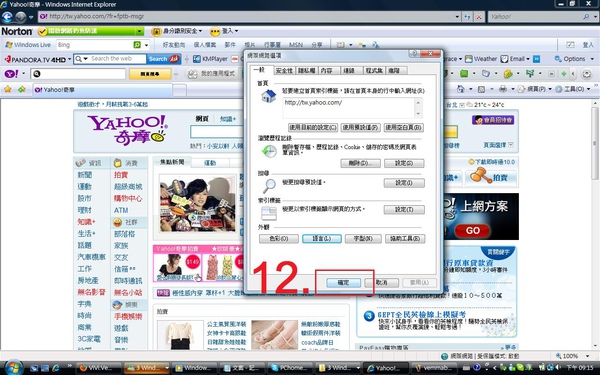Click the green Norton phishing protection bar
This screenshot has width=600, height=375.
point(90,31)
